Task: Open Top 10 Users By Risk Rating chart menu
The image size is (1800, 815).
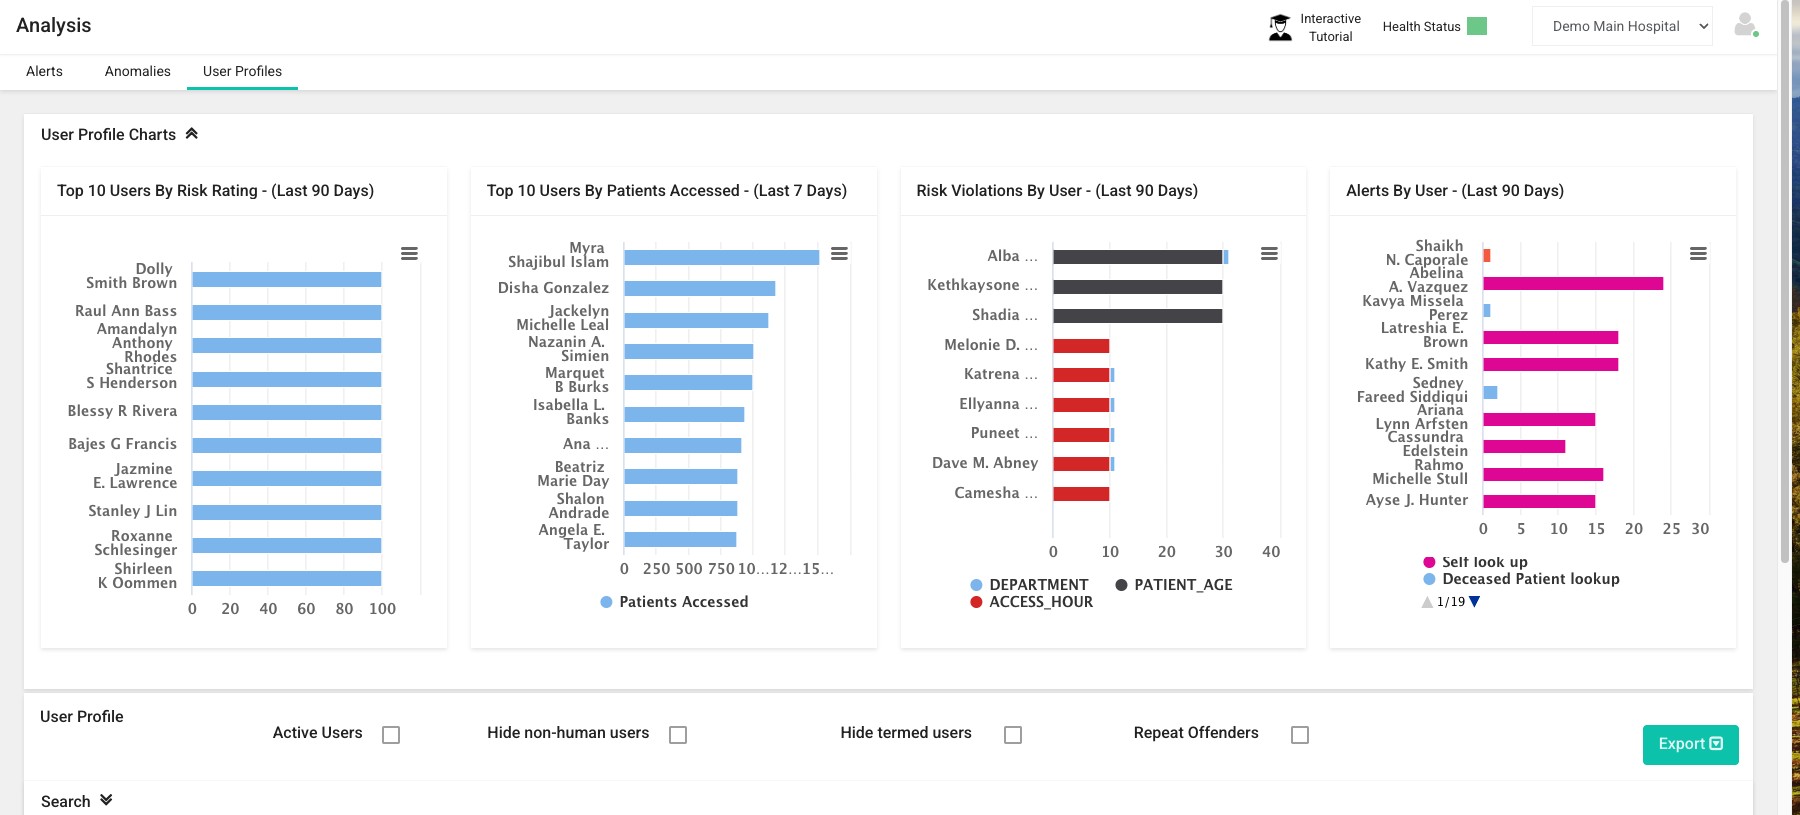Action: [x=409, y=254]
